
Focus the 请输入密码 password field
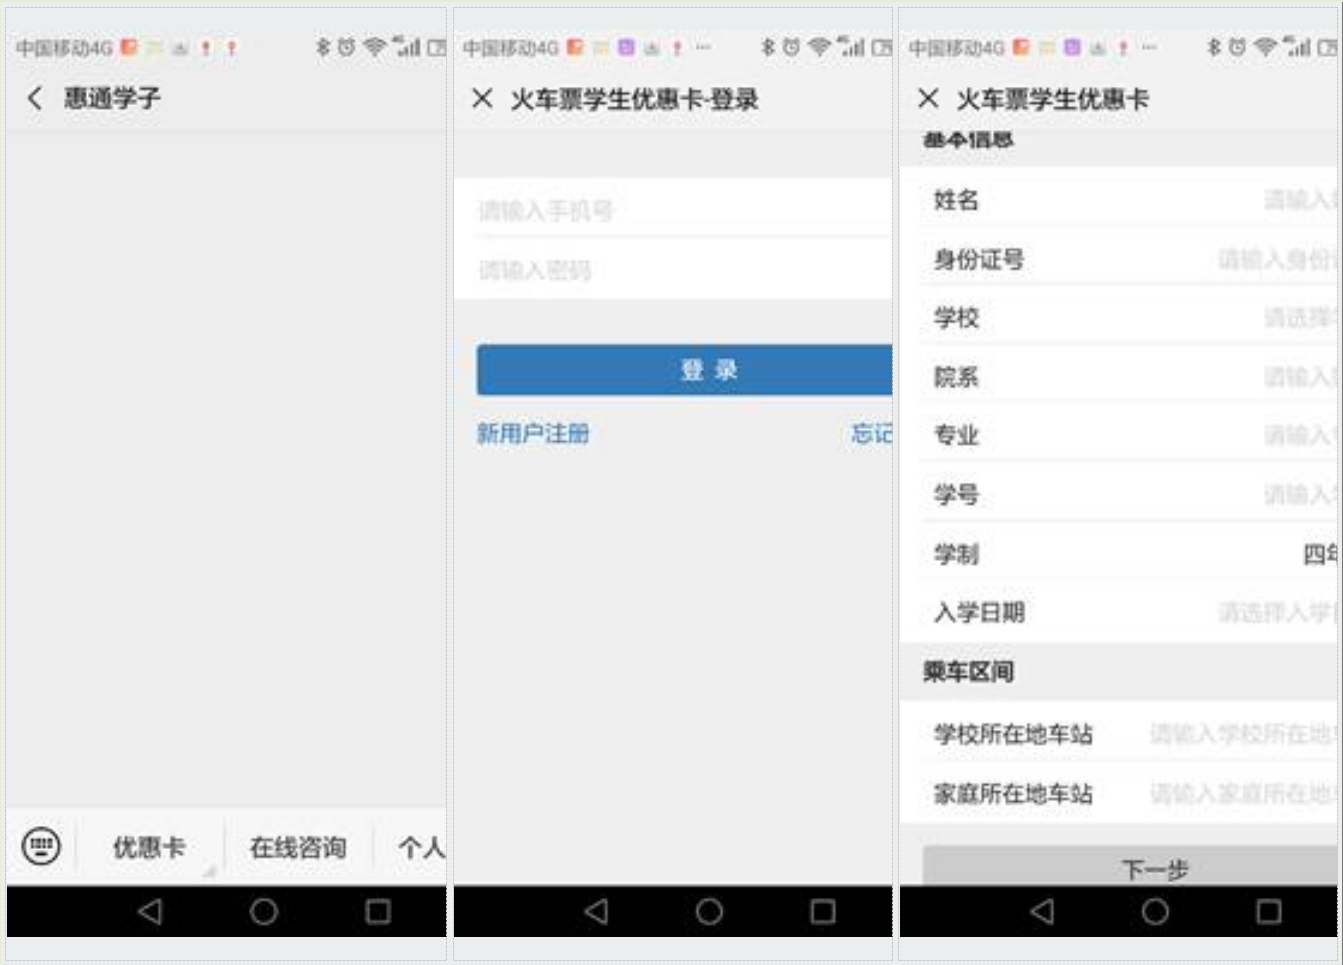(680, 270)
